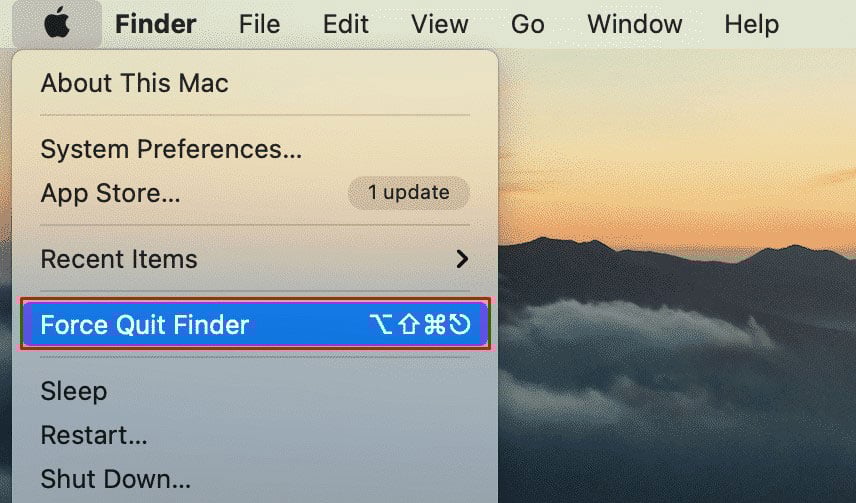This screenshot has height=503, width=856.
Task: Select the Recent Items entry
Action: coord(255,259)
